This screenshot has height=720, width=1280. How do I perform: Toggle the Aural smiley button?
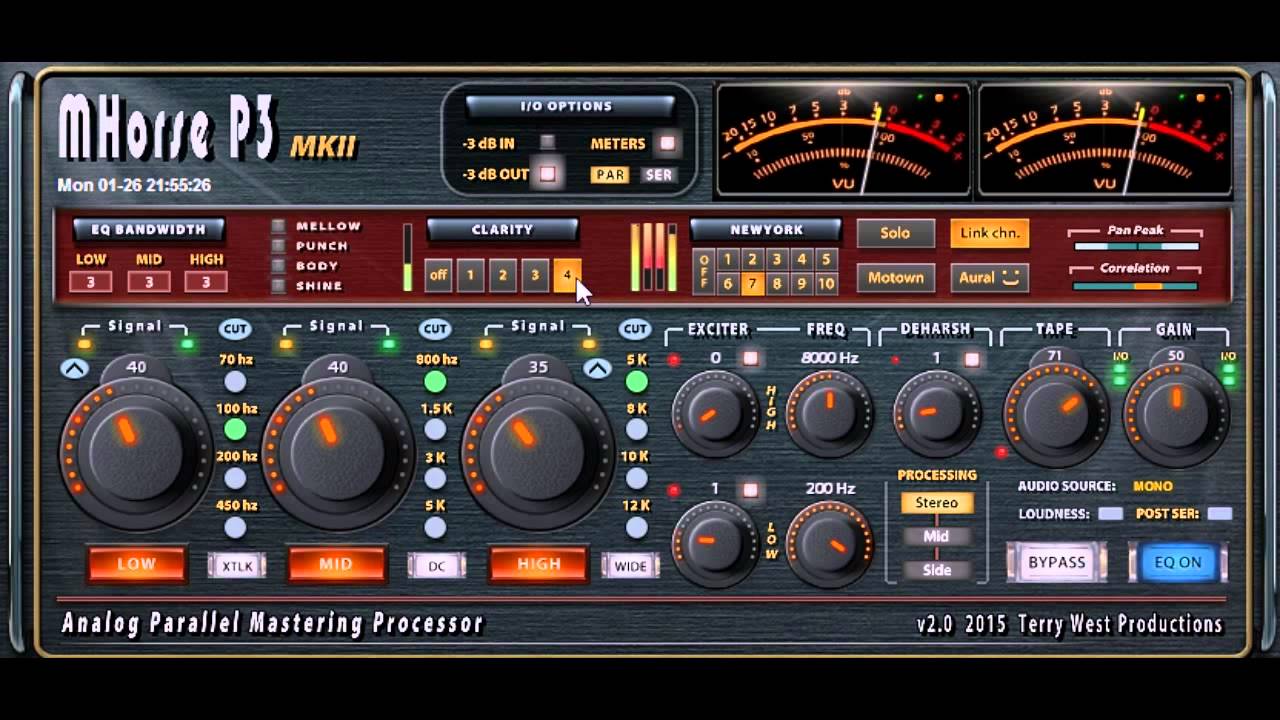(990, 278)
